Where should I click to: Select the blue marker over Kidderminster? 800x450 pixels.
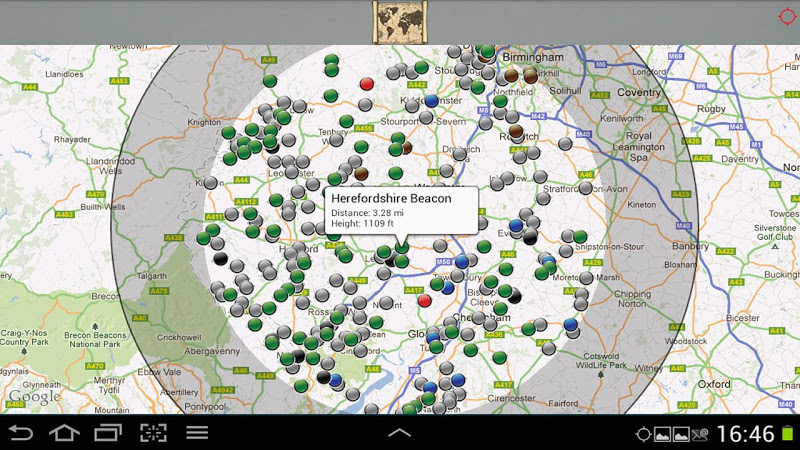432,100
